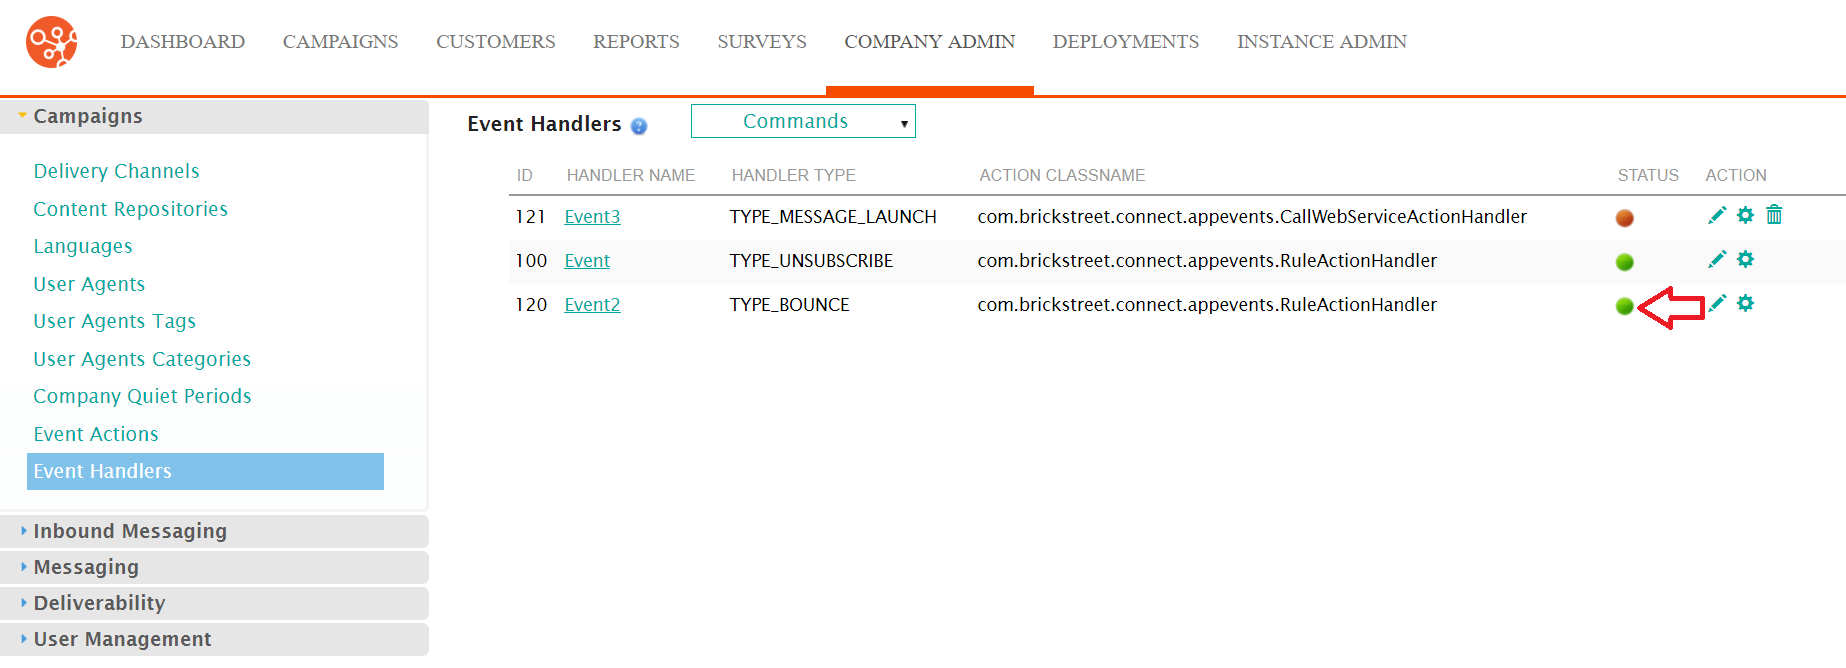Screen dimensions: 1846x668
Task: Click the ACTION CLASSNAME column header
Action: tap(1062, 175)
